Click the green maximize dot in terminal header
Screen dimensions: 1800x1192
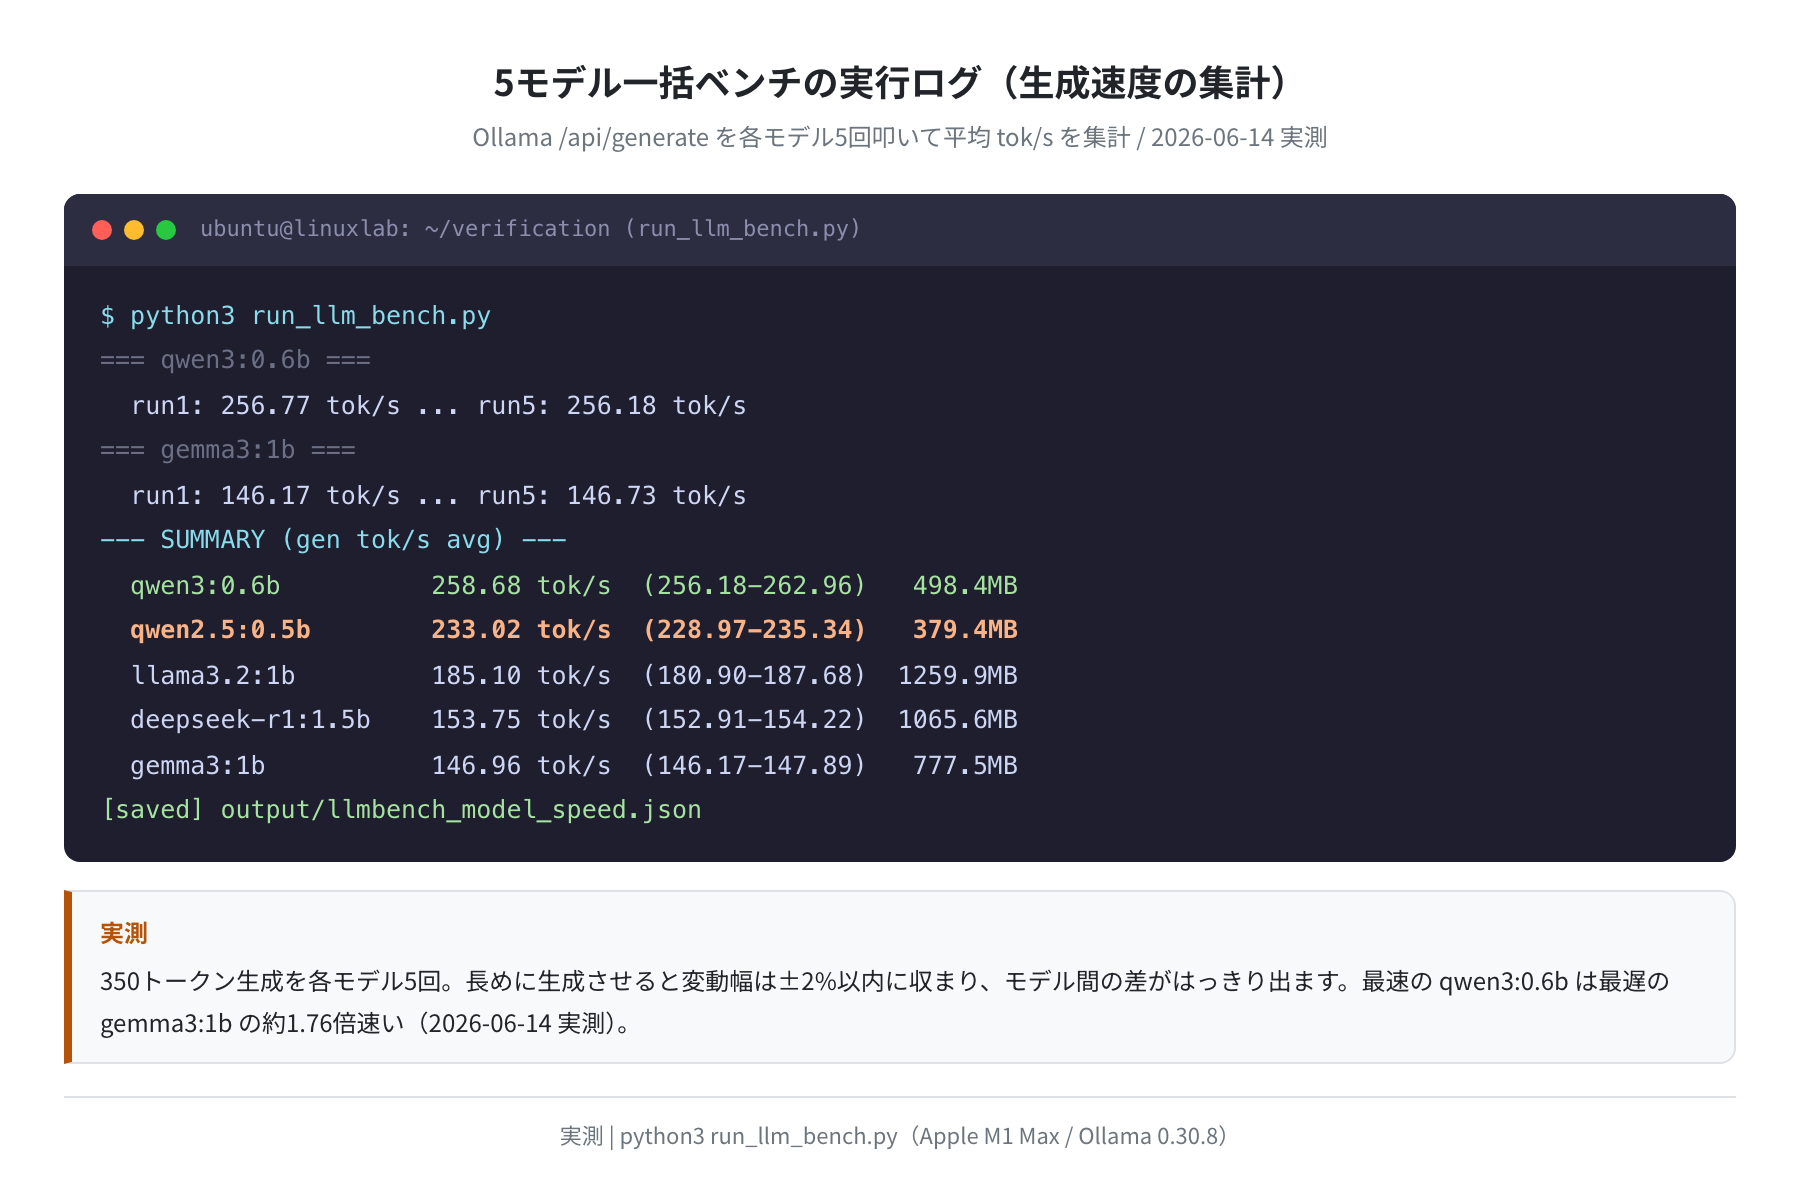(x=166, y=230)
